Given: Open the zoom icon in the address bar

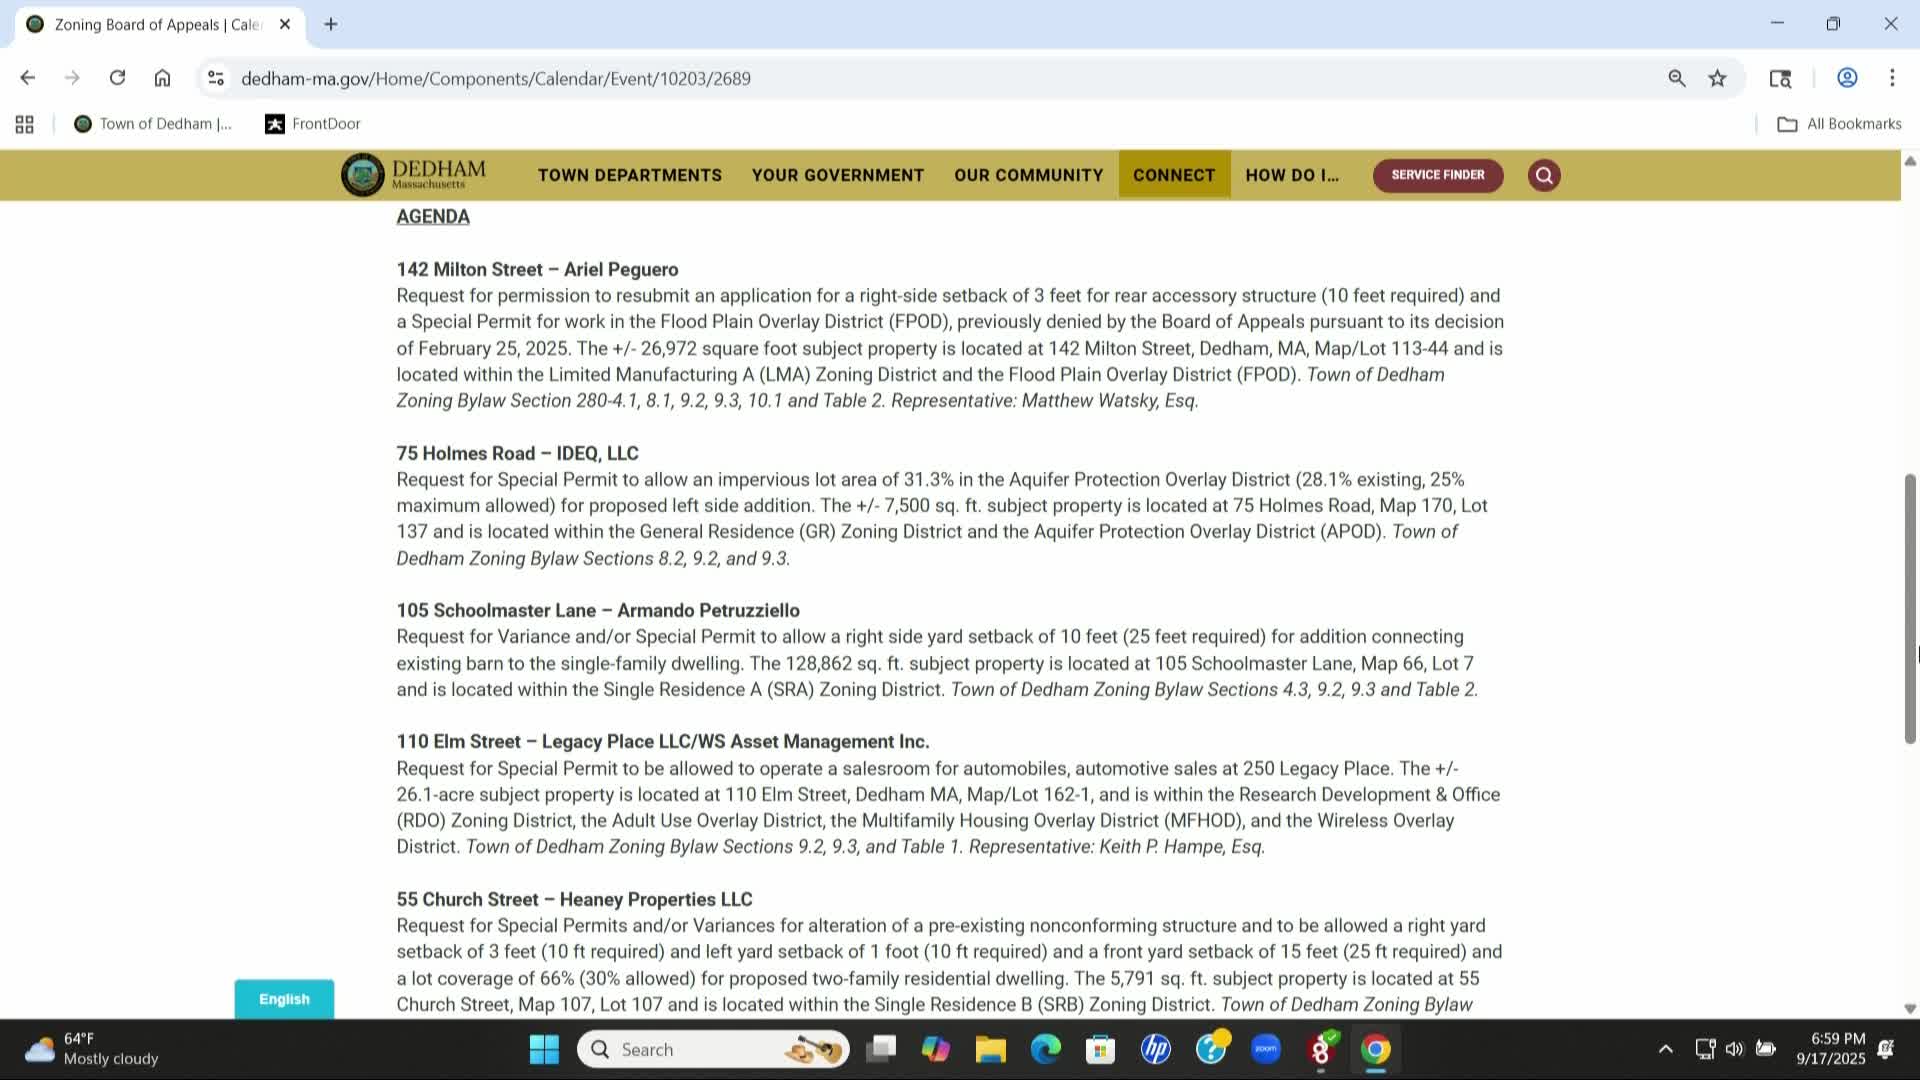Looking at the screenshot, I should click(1676, 78).
